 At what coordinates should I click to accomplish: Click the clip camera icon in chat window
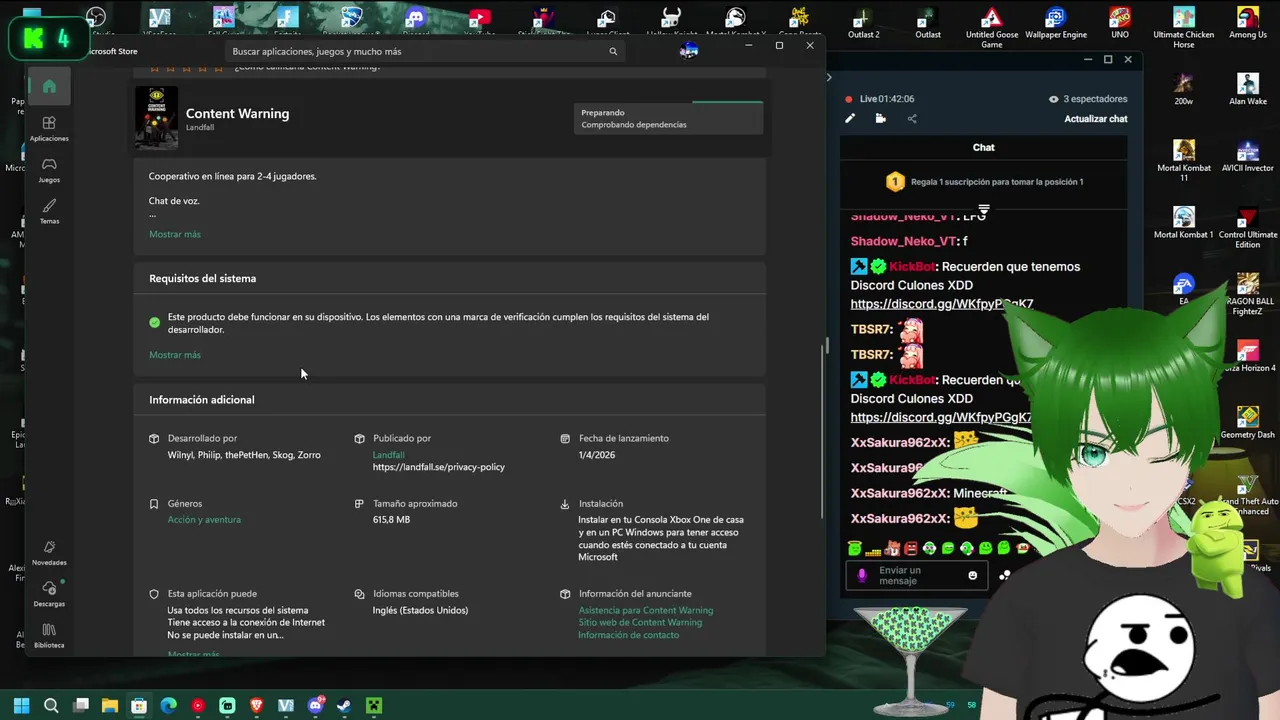point(880,118)
